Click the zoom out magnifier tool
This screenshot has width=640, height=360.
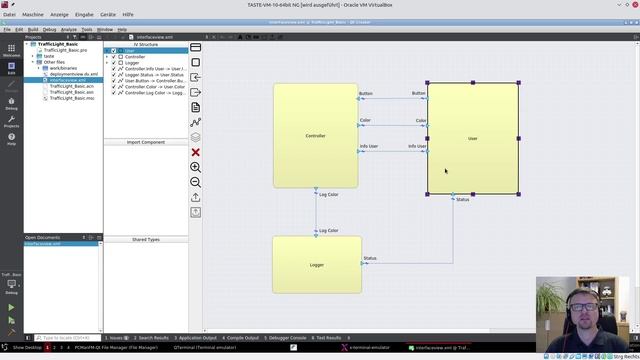click(196, 182)
